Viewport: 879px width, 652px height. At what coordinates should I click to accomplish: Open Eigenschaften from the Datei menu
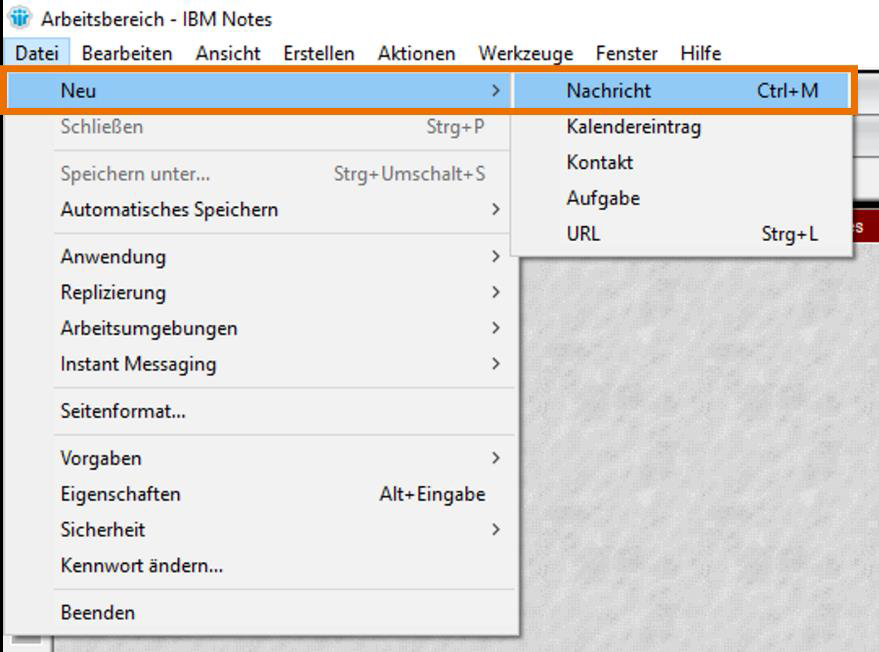[x=120, y=494]
